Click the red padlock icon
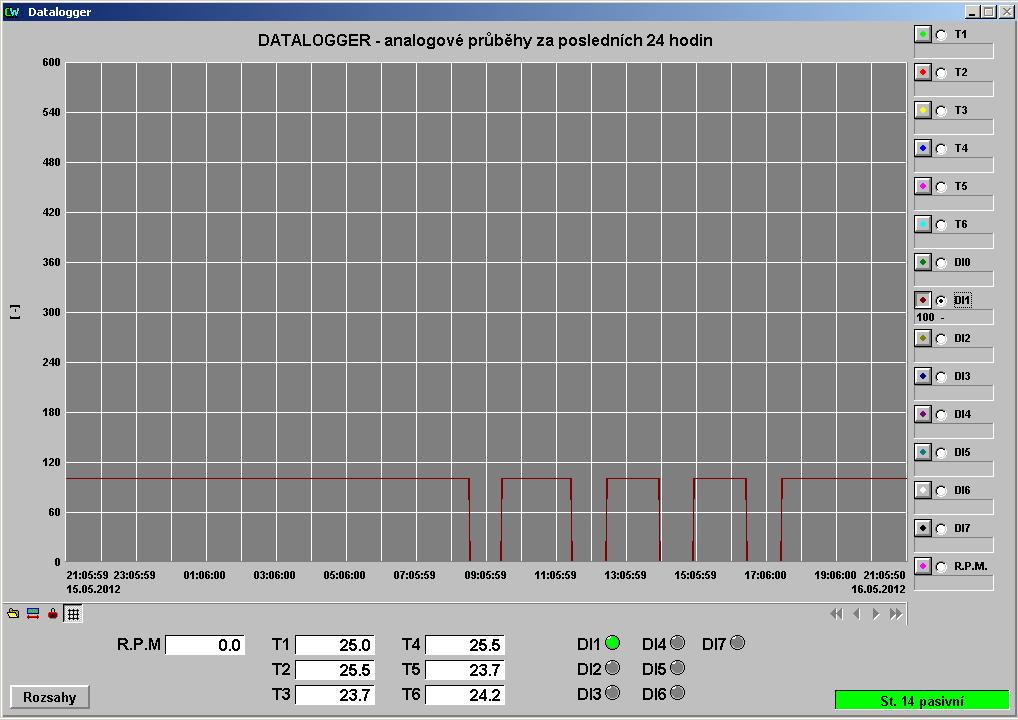Screen dimensions: 1018x720 click(x=53, y=614)
